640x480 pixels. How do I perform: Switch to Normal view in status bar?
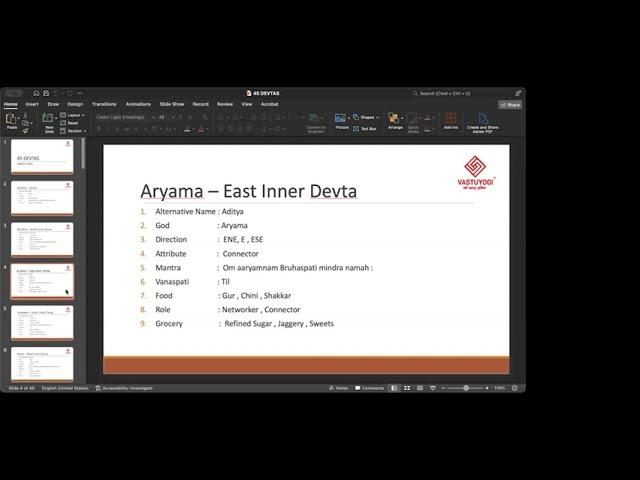click(394, 388)
